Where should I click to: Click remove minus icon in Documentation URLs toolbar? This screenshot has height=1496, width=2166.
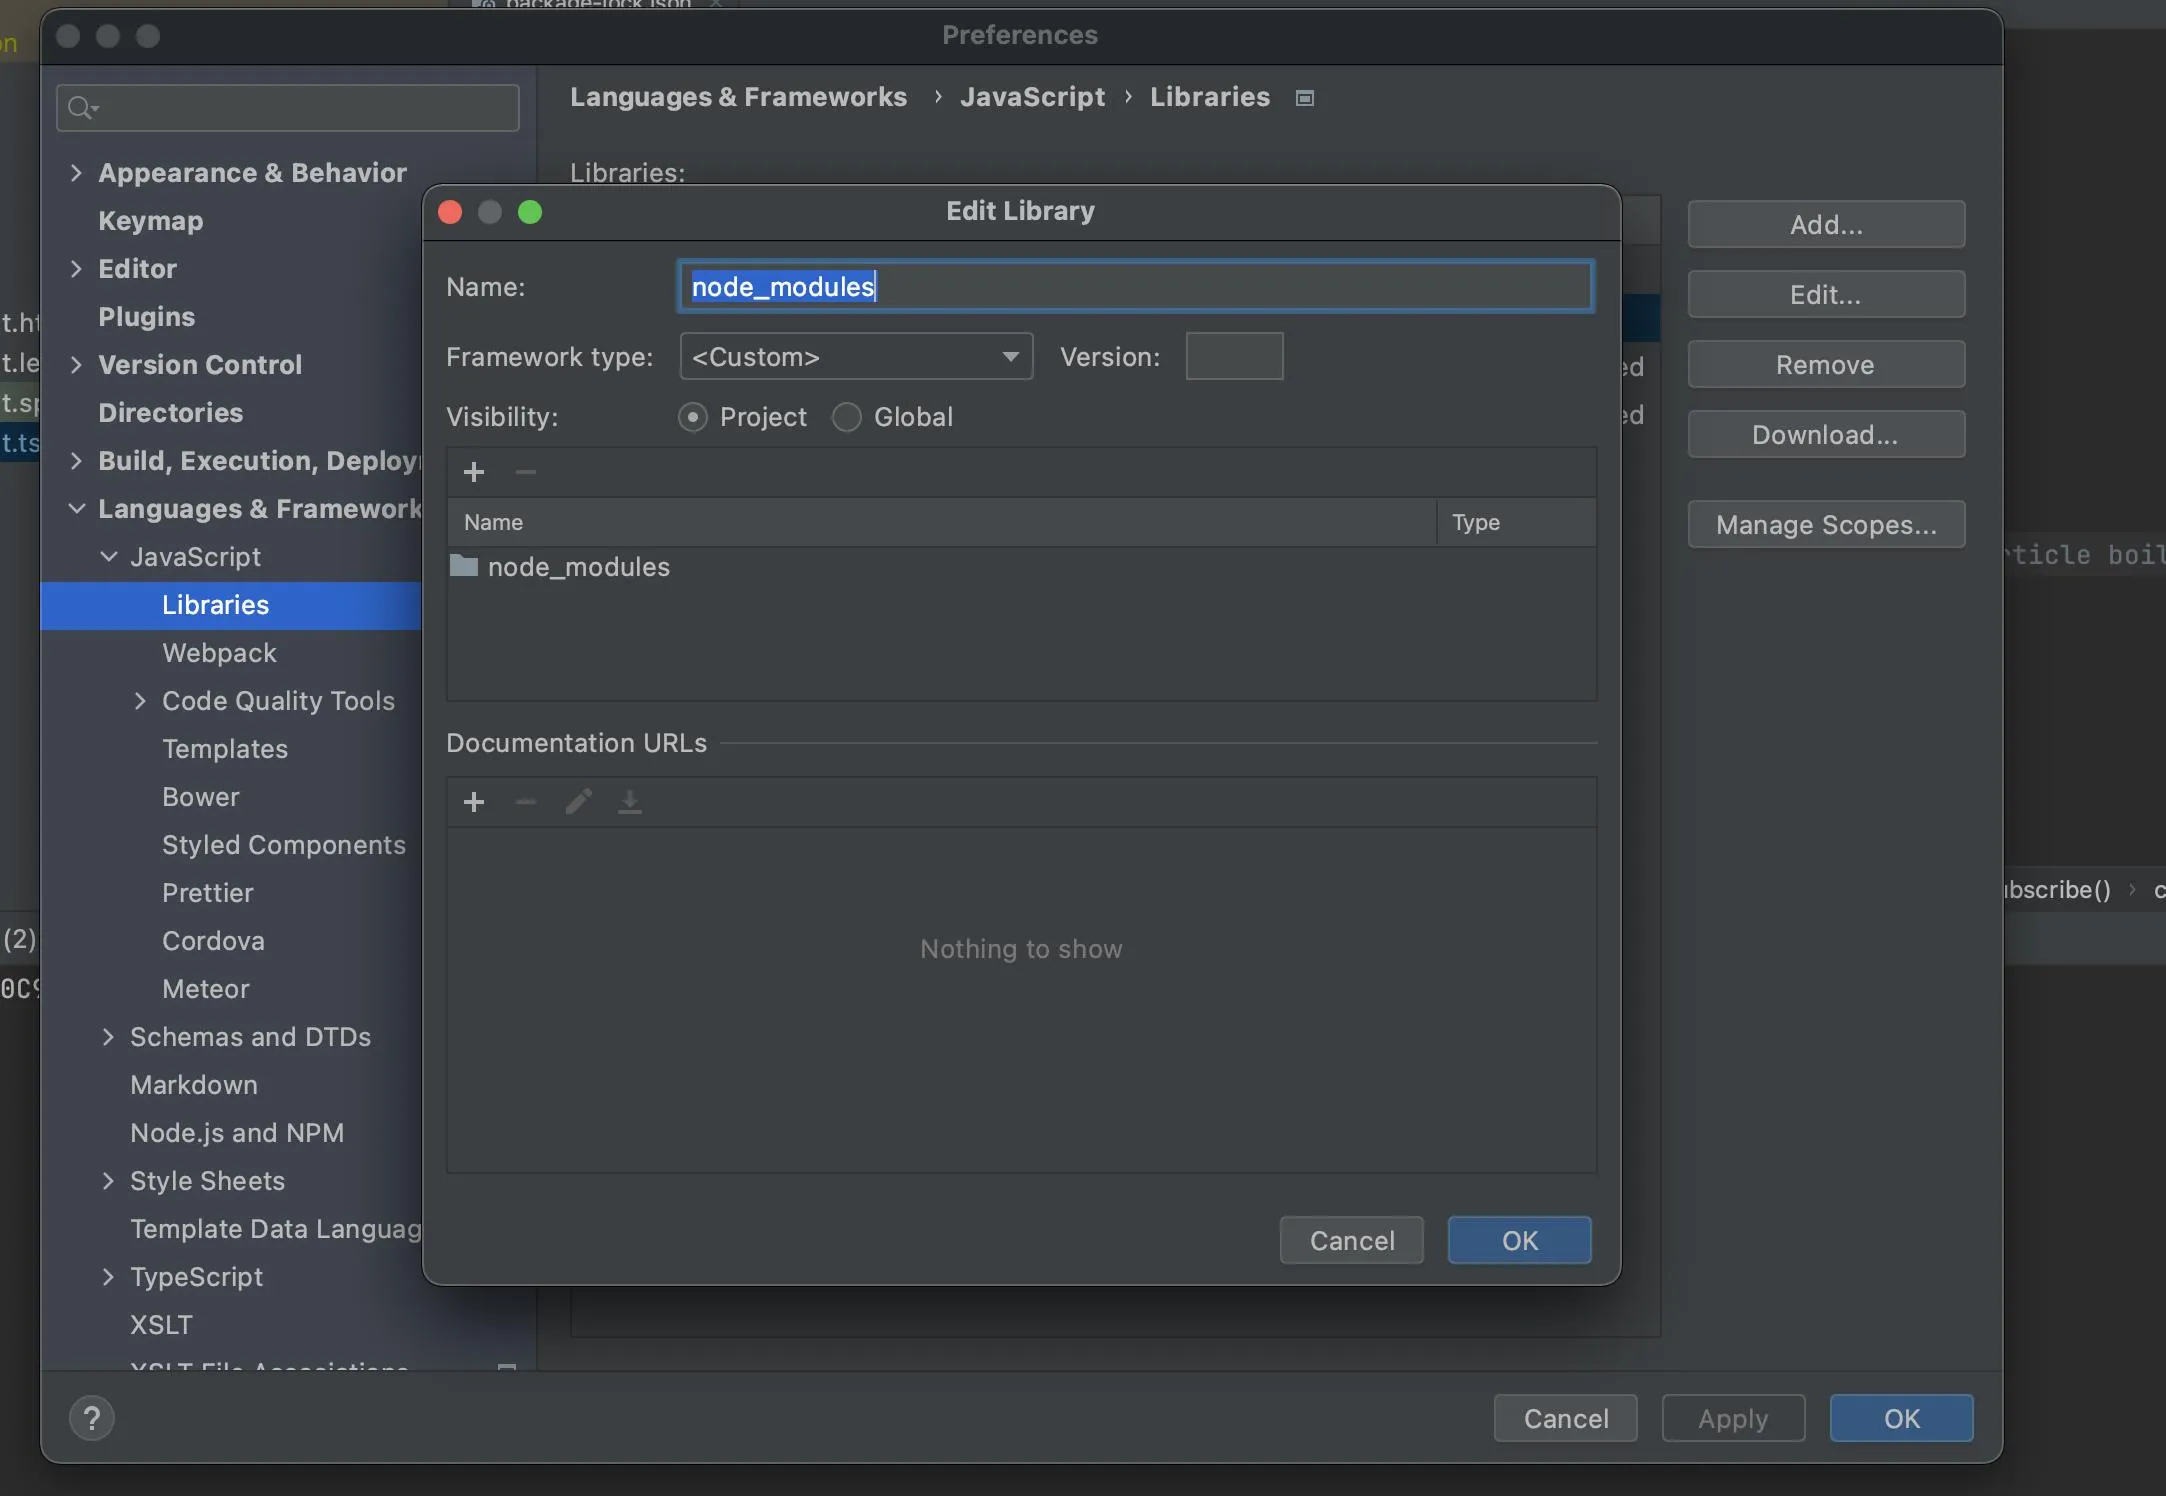pos(526,802)
